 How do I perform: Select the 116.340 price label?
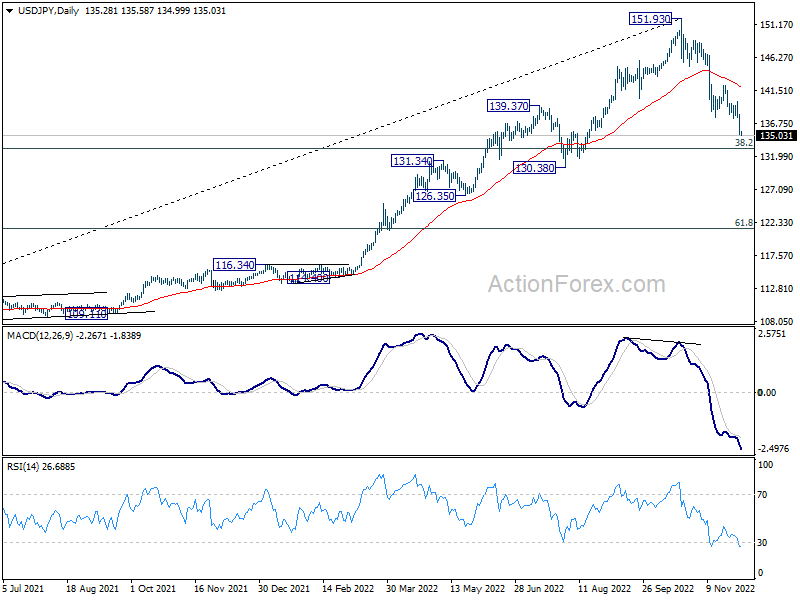pos(234,265)
